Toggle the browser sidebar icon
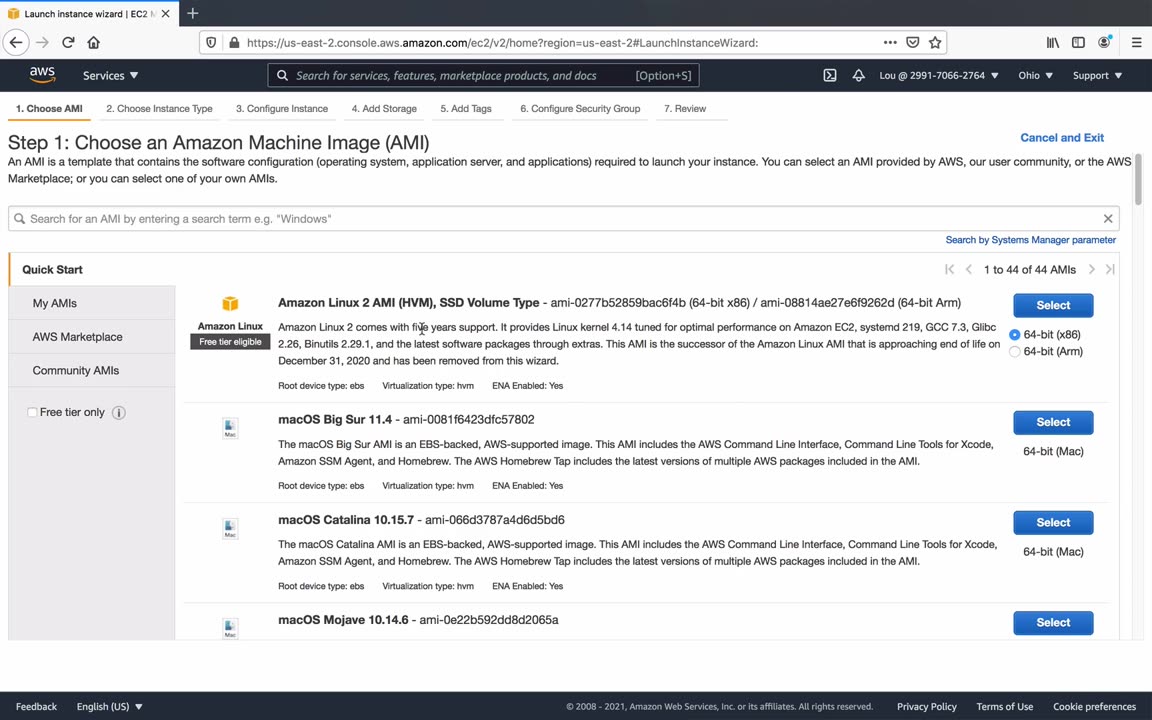Image resolution: width=1152 pixels, height=720 pixels. pyautogui.click(x=1078, y=43)
